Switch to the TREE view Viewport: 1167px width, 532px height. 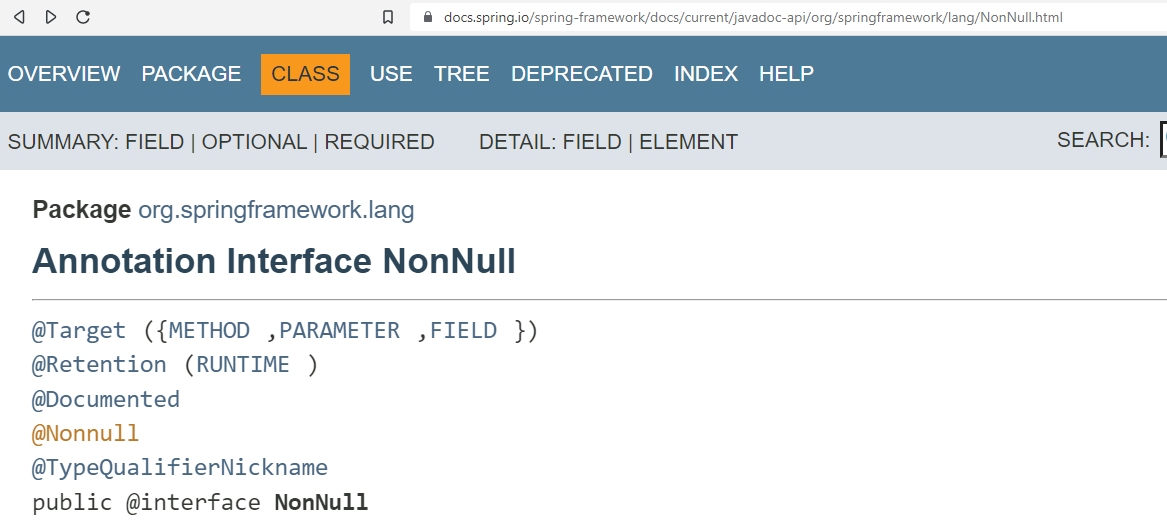[462, 74]
